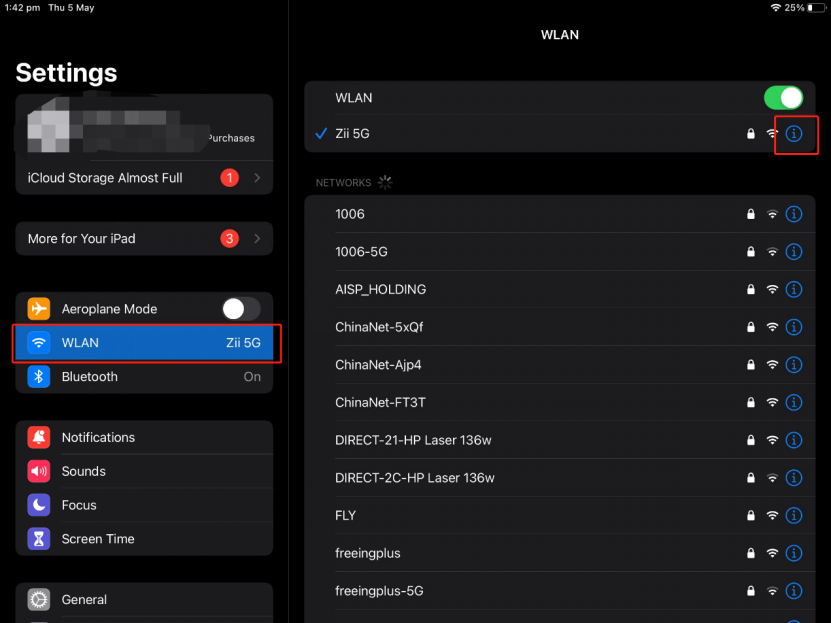831x623 pixels.
Task: Connect to DIRECT-21-HP Laser 136w
Action: (413, 440)
